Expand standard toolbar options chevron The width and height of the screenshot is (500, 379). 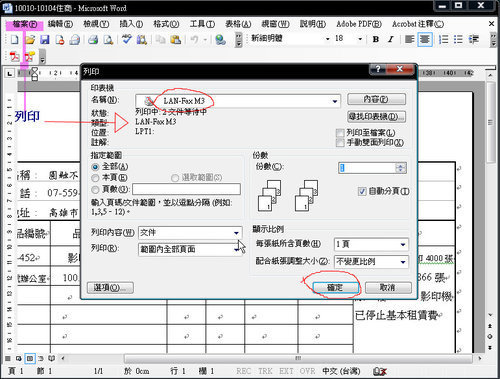coord(239,40)
